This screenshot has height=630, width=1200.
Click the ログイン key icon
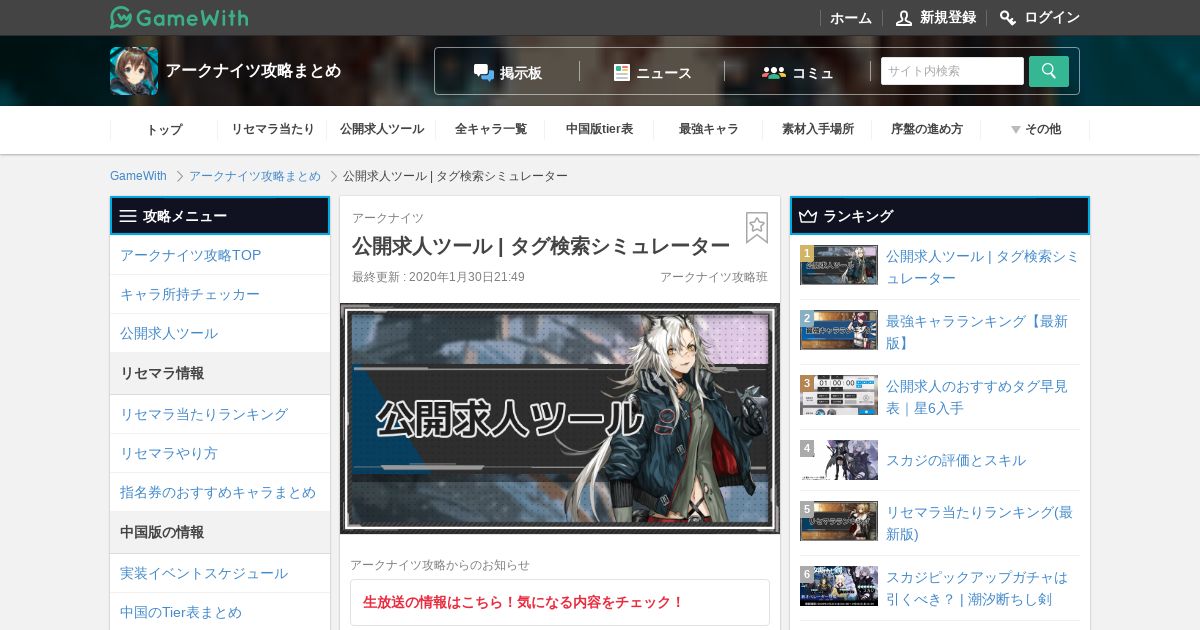(1008, 18)
